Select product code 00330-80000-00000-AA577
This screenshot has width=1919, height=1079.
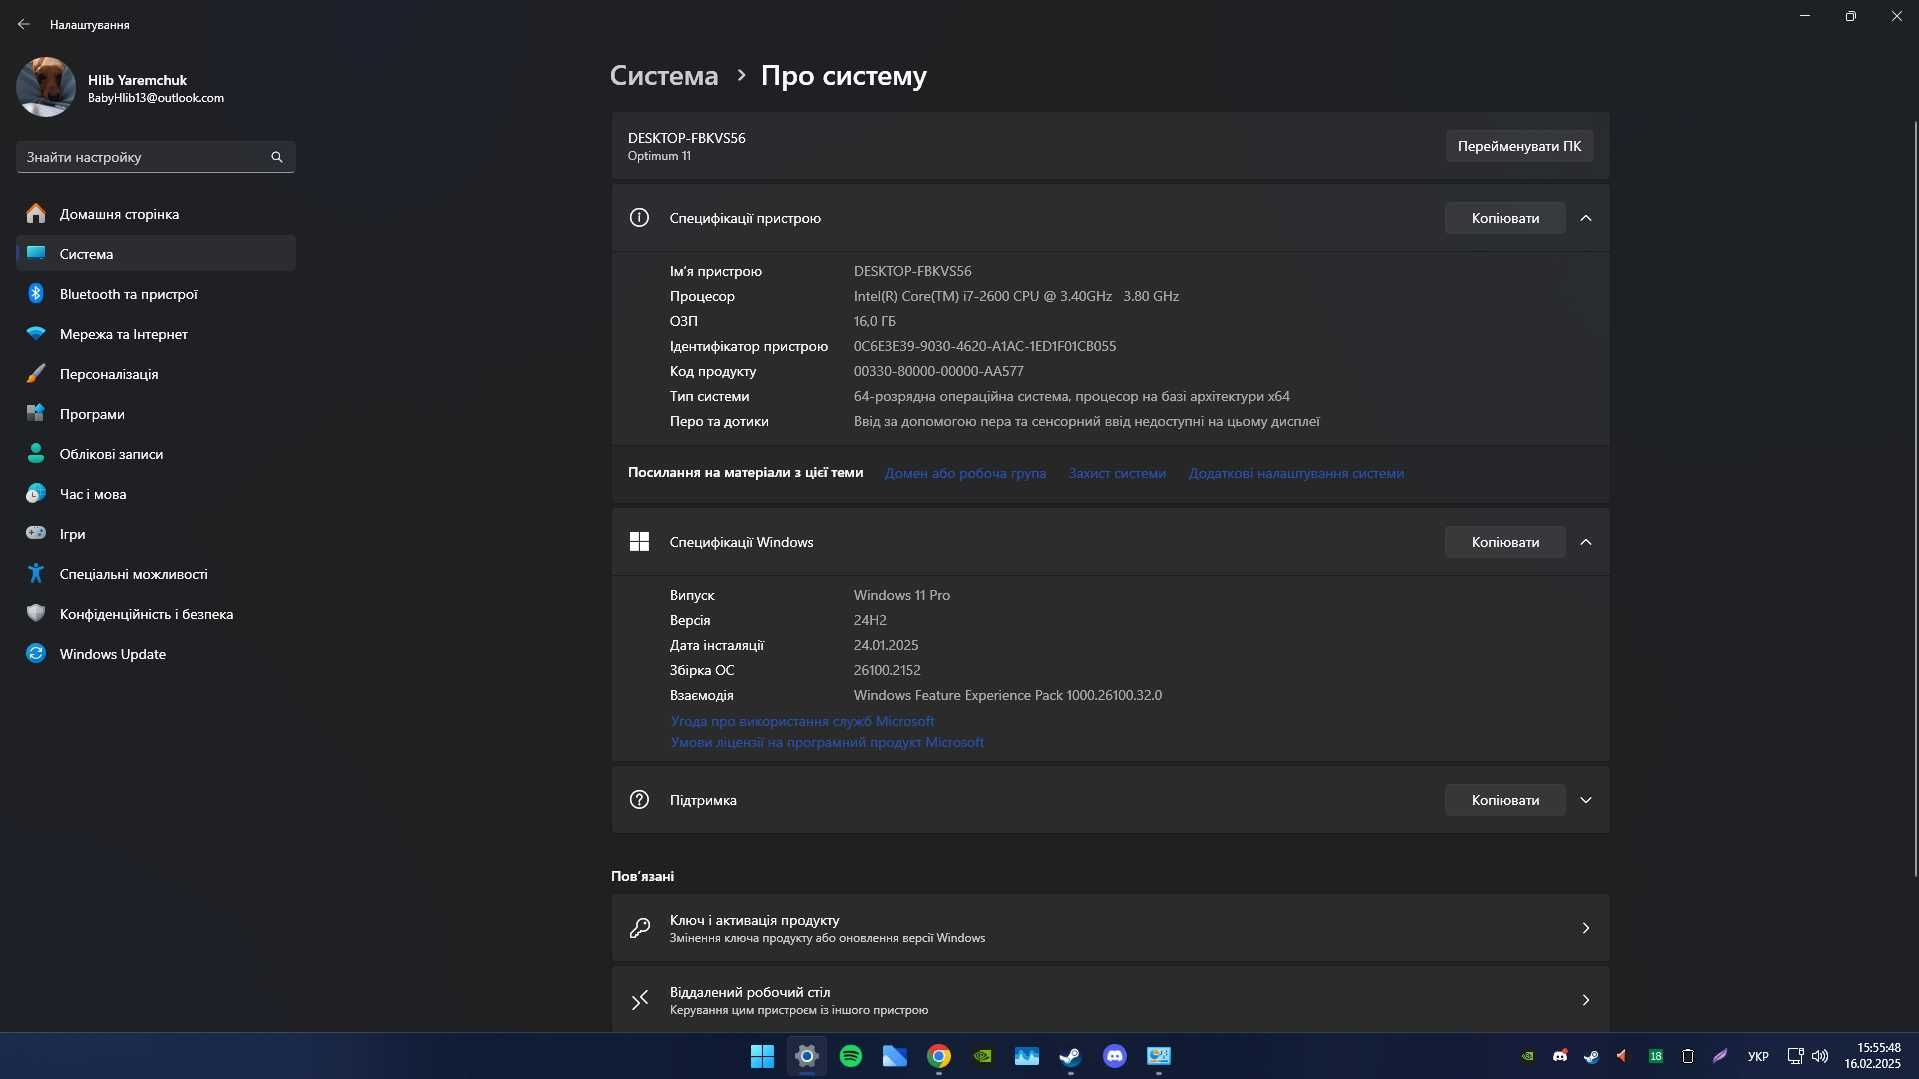coord(938,371)
